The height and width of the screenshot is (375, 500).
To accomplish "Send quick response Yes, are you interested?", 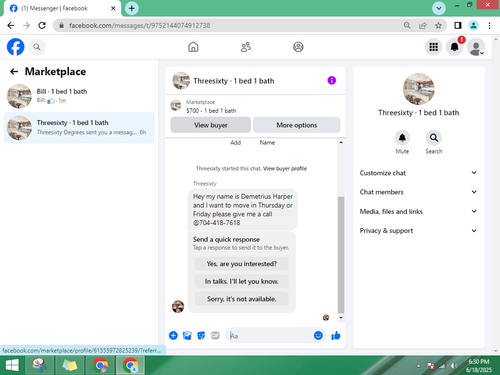I will 242,264.
